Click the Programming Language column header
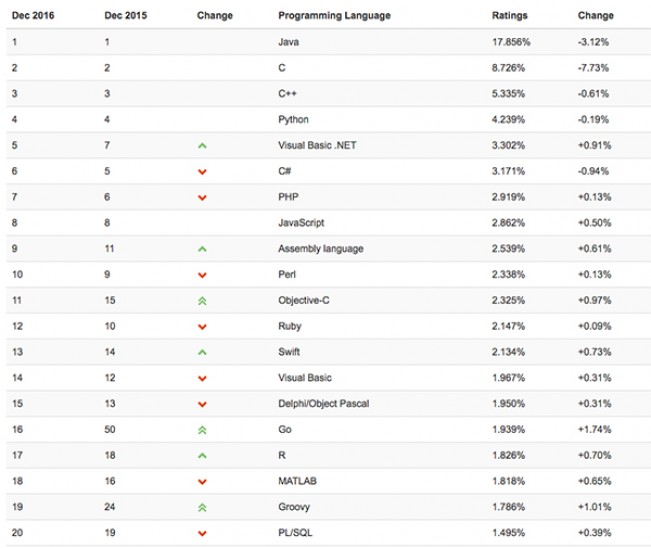 click(x=334, y=16)
